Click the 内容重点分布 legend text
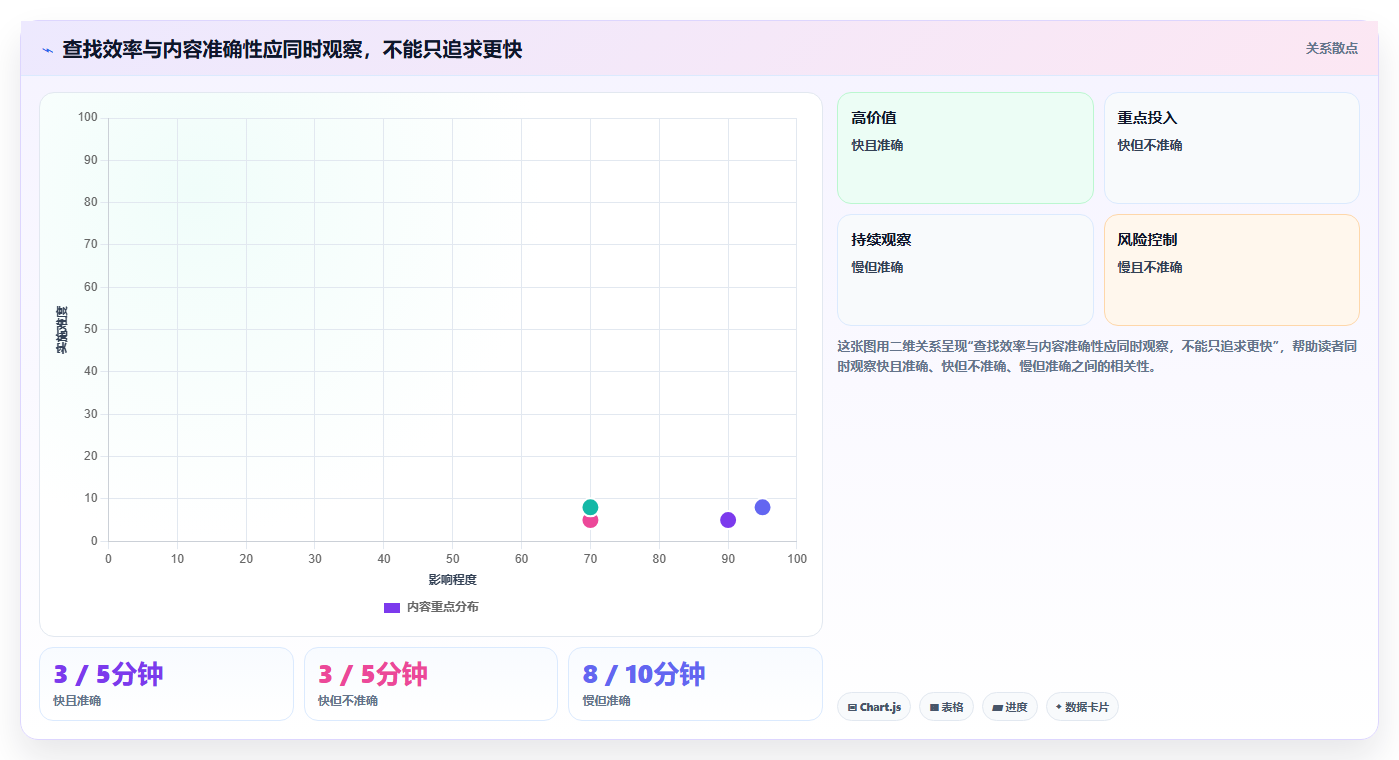This screenshot has width=1399, height=760. coord(442,607)
